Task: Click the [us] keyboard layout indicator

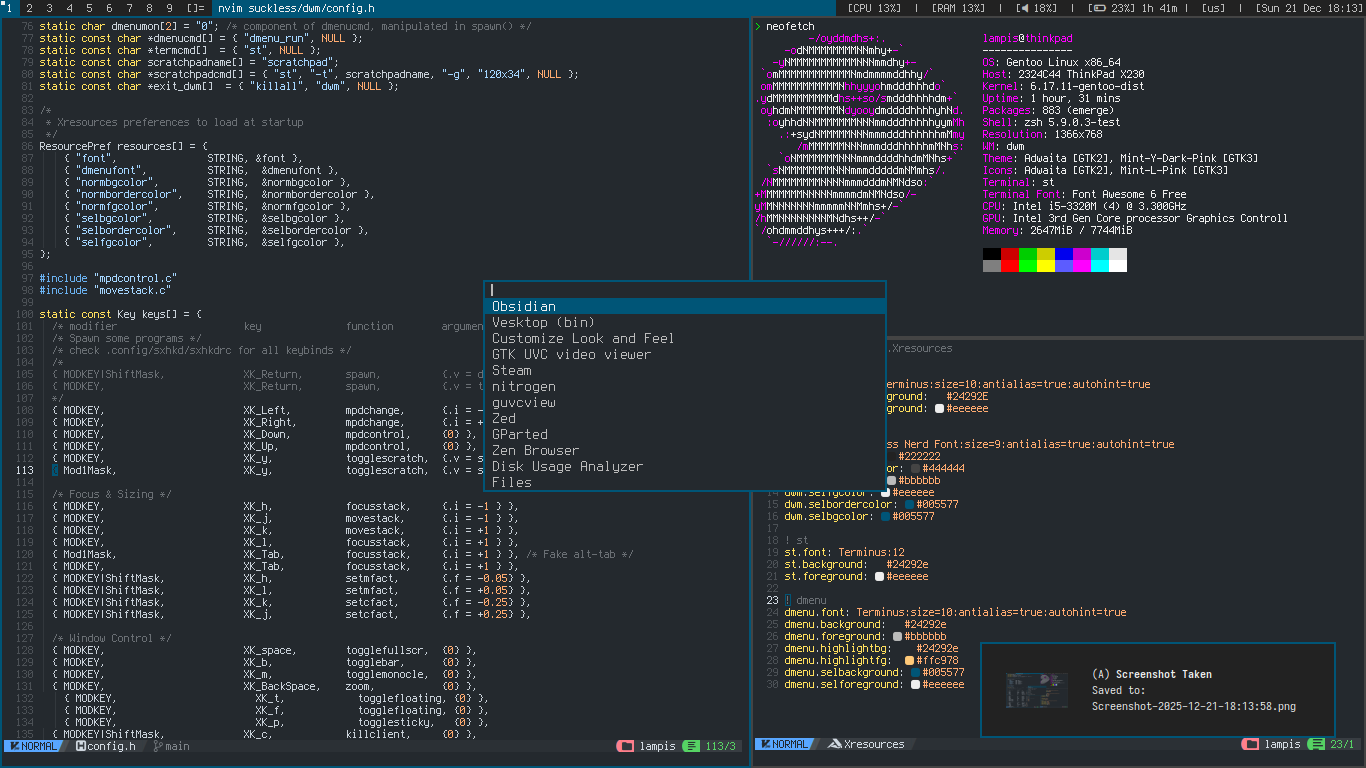Action: pos(1213,8)
